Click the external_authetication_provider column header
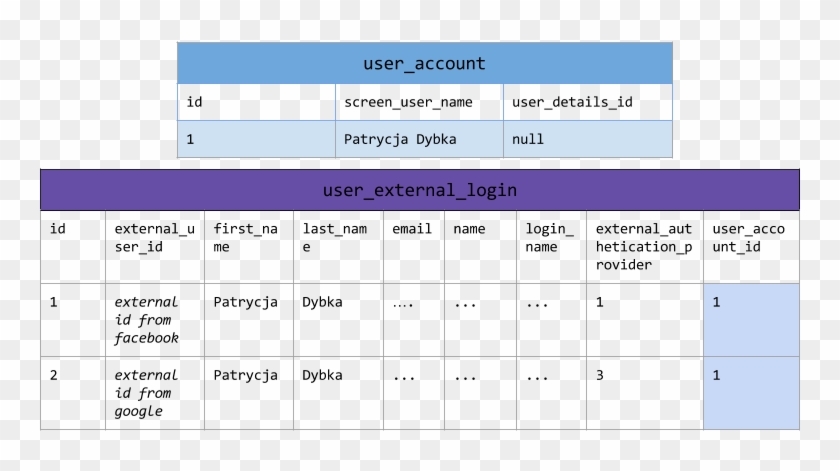The height and width of the screenshot is (471, 840). pos(645,247)
